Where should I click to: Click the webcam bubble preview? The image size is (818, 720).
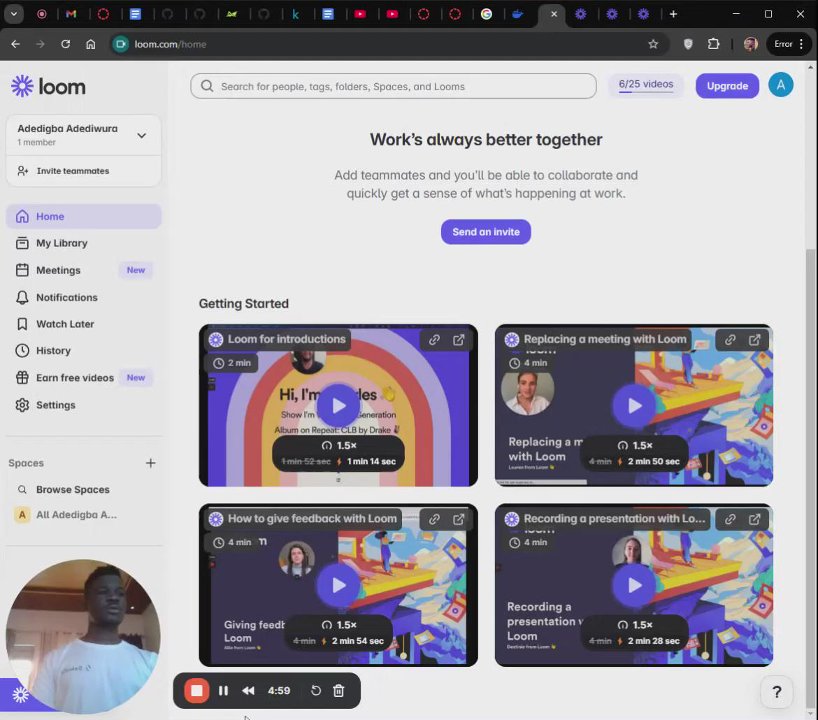pos(83,637)
